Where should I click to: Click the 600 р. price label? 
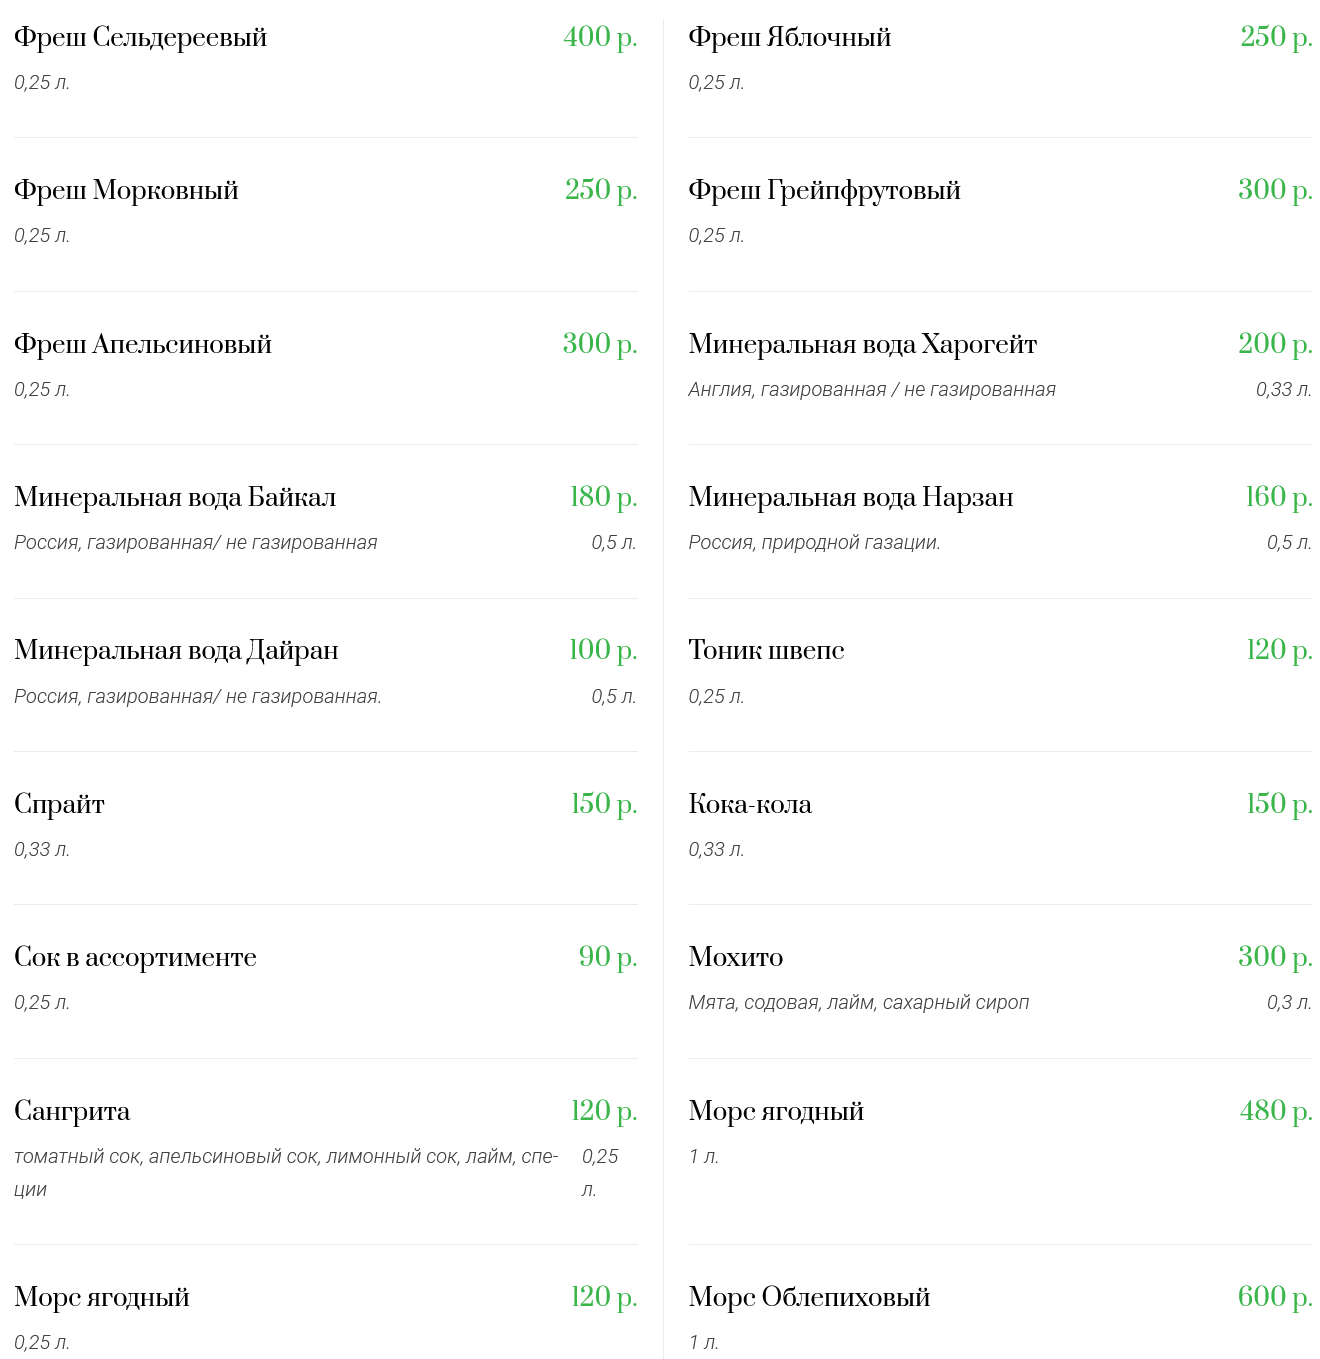click(x=1274, y=1297)
